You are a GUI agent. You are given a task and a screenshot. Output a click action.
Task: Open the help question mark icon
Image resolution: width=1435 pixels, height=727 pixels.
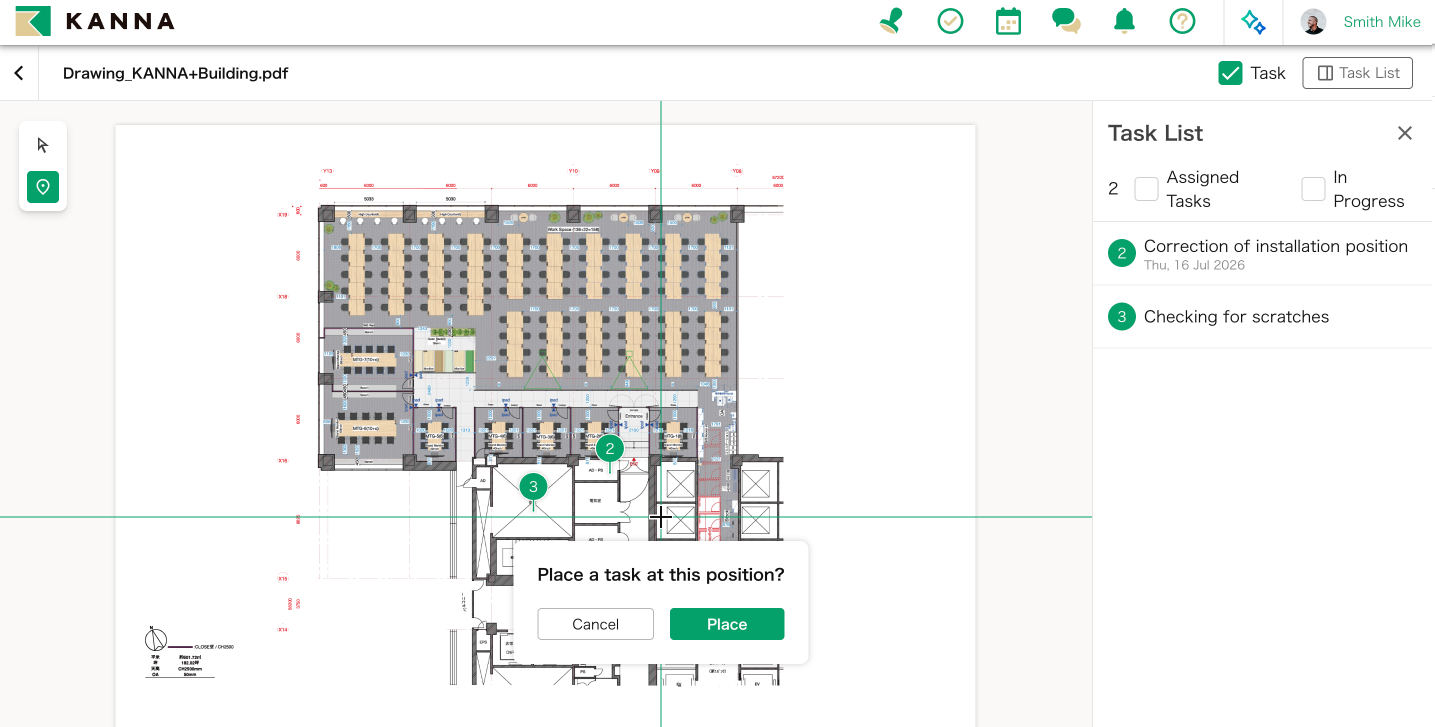pyautogui.click(x=1183, y=21)
